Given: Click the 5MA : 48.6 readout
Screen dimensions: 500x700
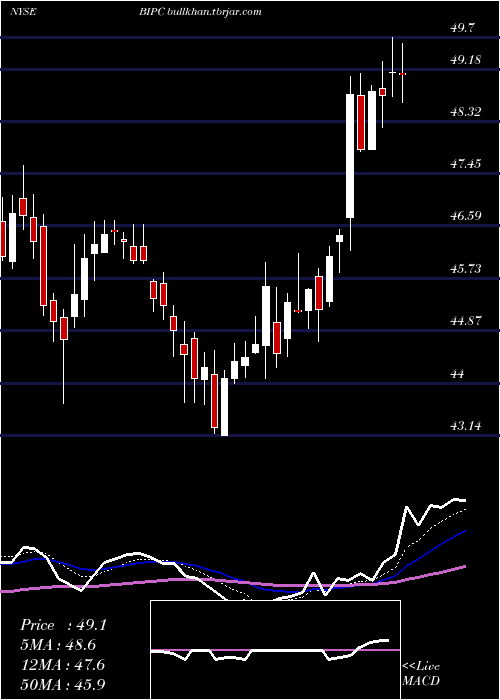Looking at the screenshot, I should pos(58,645).
